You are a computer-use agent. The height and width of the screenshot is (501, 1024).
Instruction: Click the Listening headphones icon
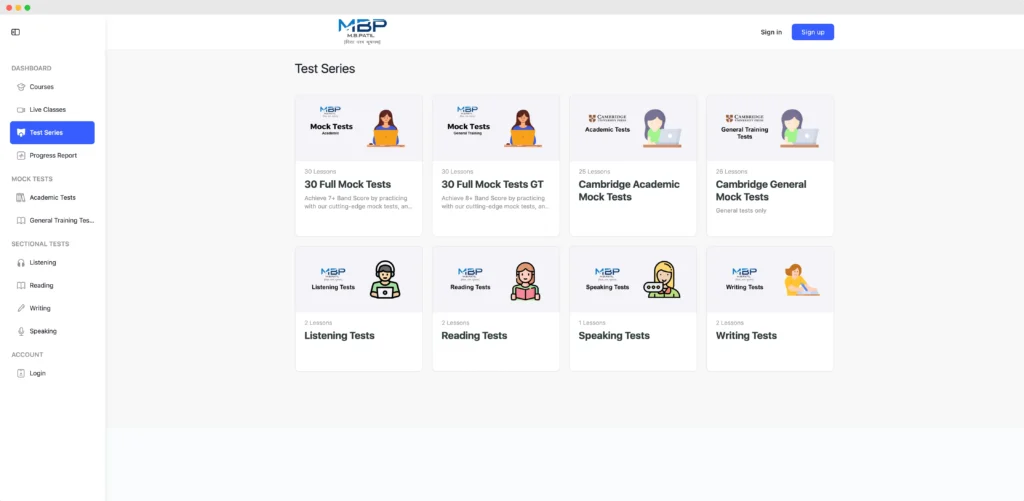(21, 263)
